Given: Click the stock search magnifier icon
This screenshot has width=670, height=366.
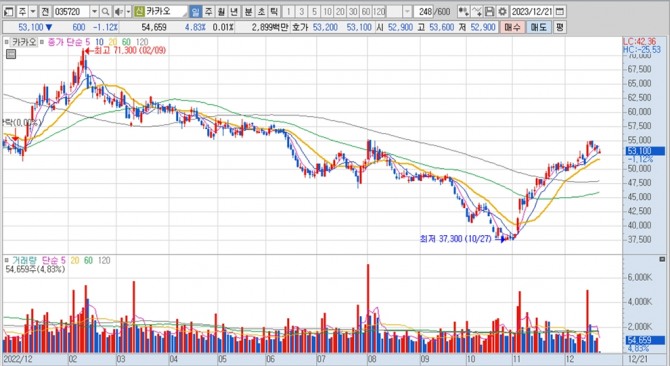Looking at the screenshot, I should click(105, 12).
